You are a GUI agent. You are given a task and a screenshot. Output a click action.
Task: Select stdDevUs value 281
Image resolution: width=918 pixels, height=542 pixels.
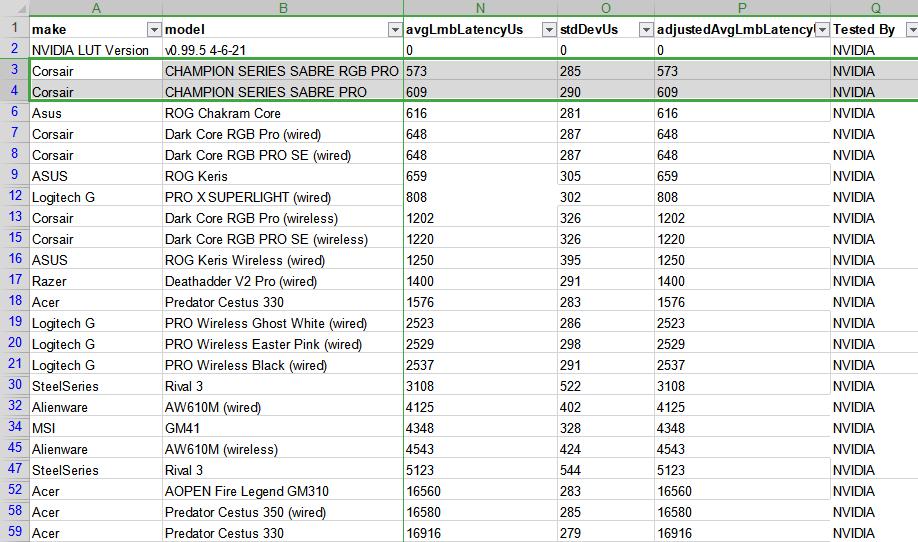[606, 114]
